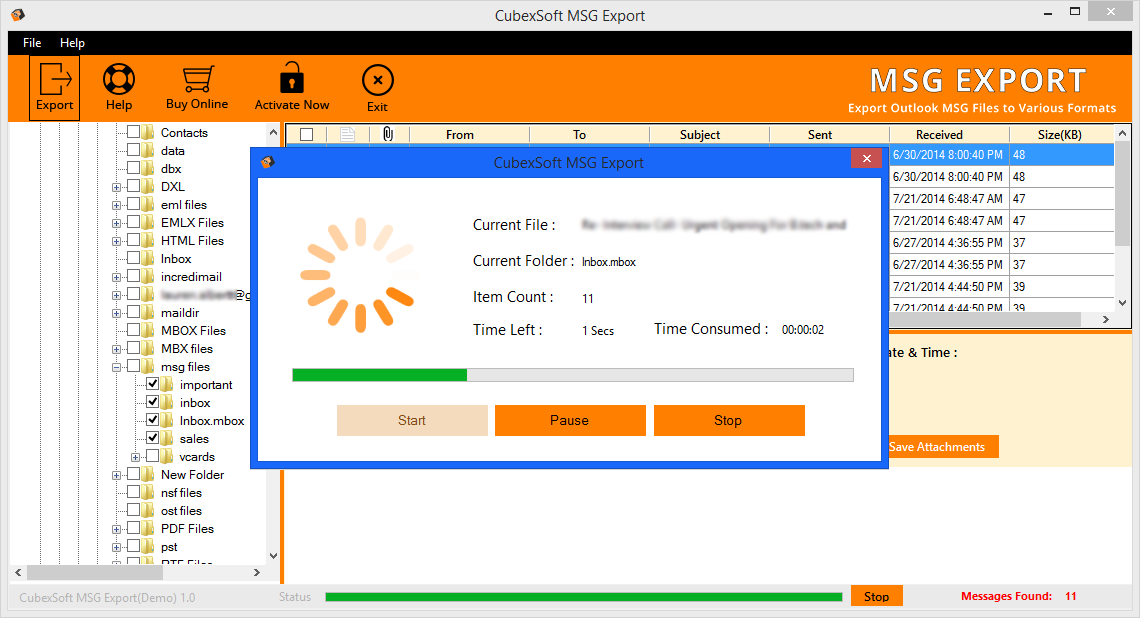Uncheck the Inbox.mbox checkbox

(153, 420)
